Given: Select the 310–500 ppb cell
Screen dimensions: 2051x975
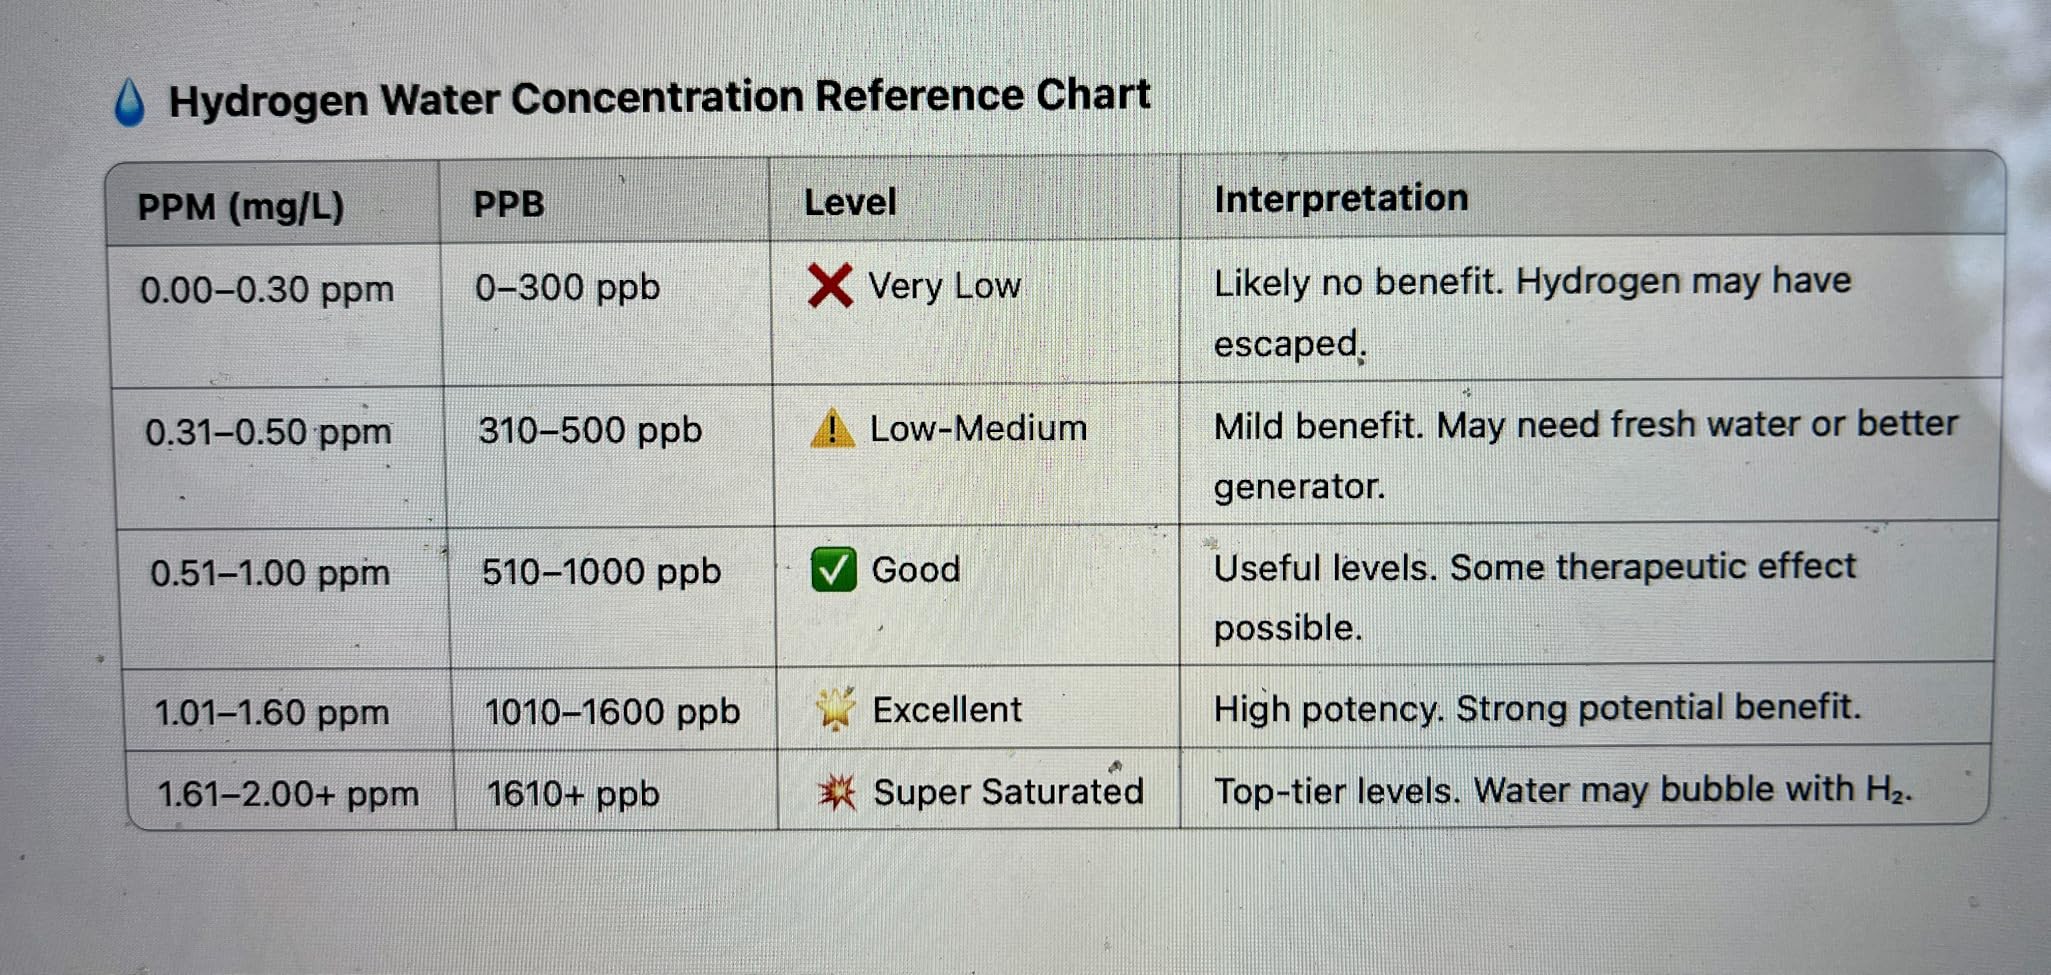Looking at the screenshot, I should point(590,431).
